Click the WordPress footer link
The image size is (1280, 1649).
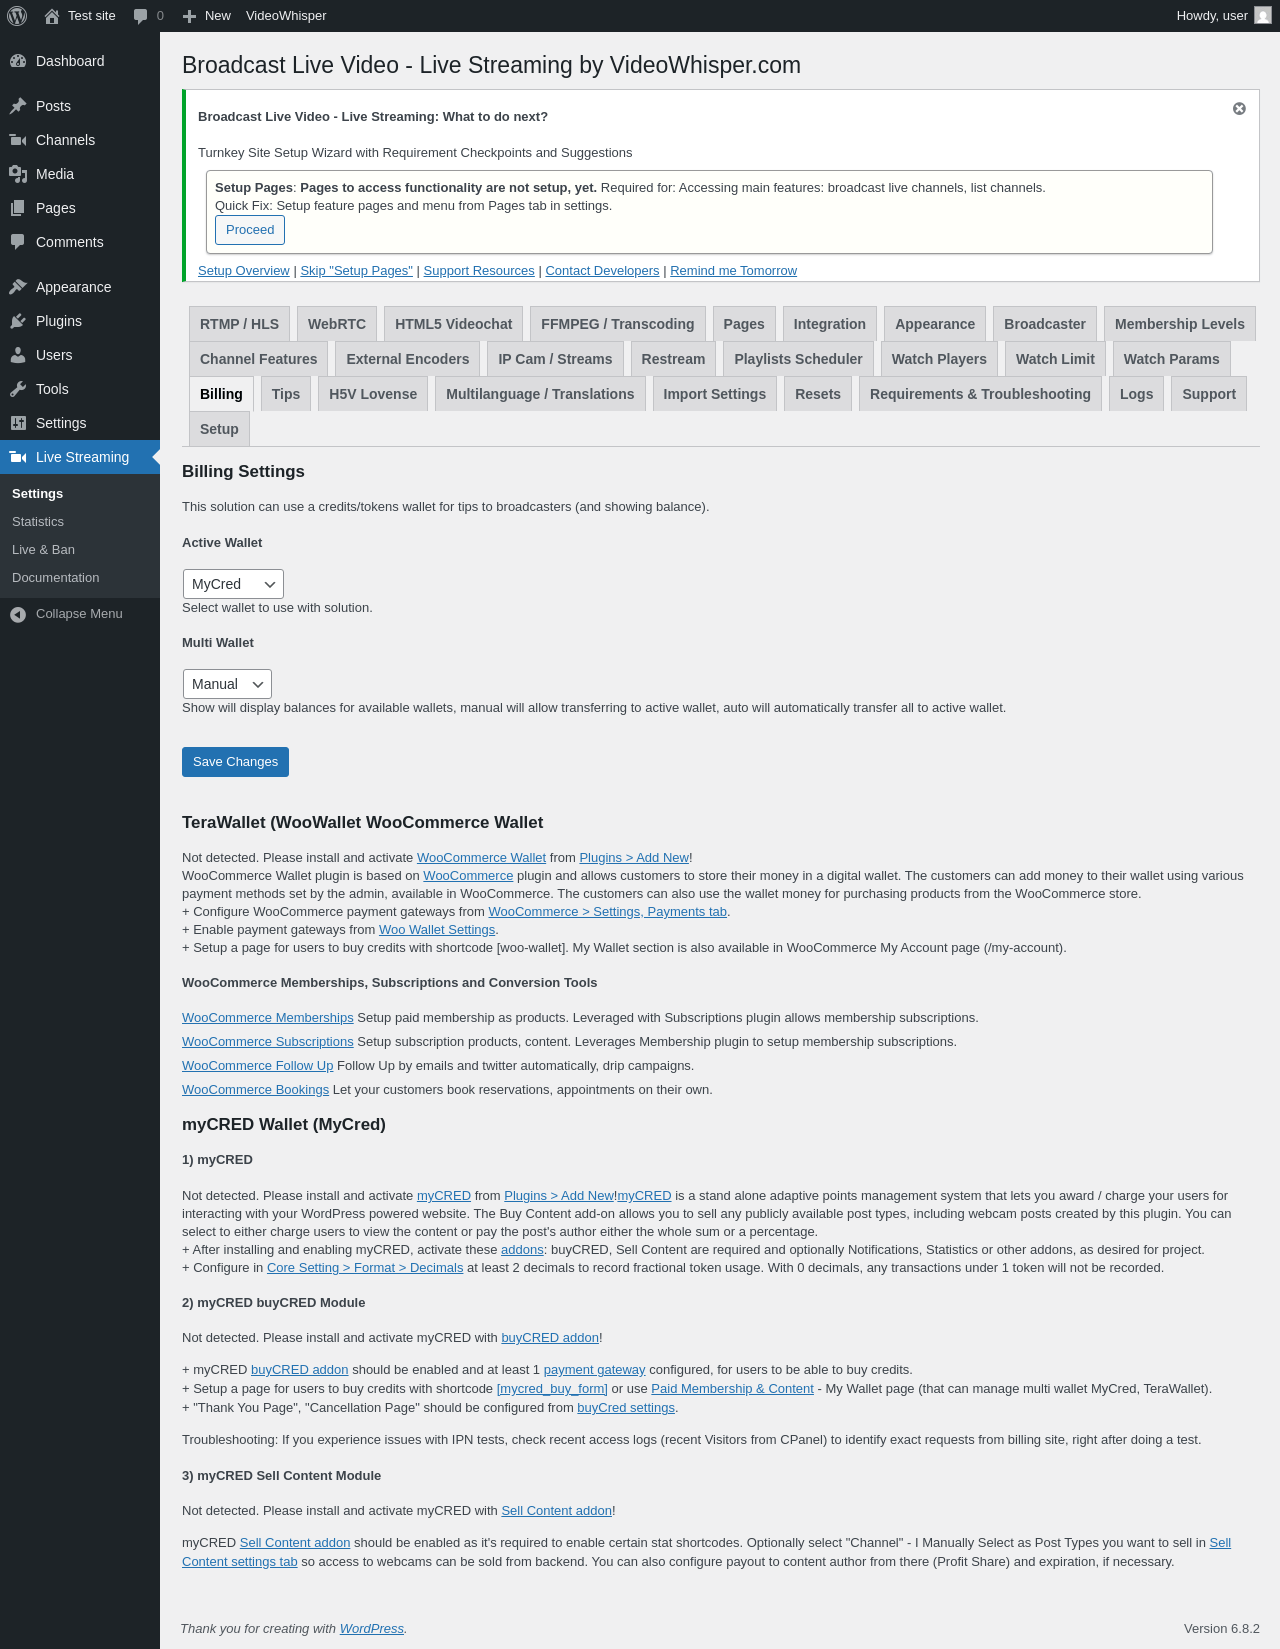pyautogui.click(x=372, y=1629)
